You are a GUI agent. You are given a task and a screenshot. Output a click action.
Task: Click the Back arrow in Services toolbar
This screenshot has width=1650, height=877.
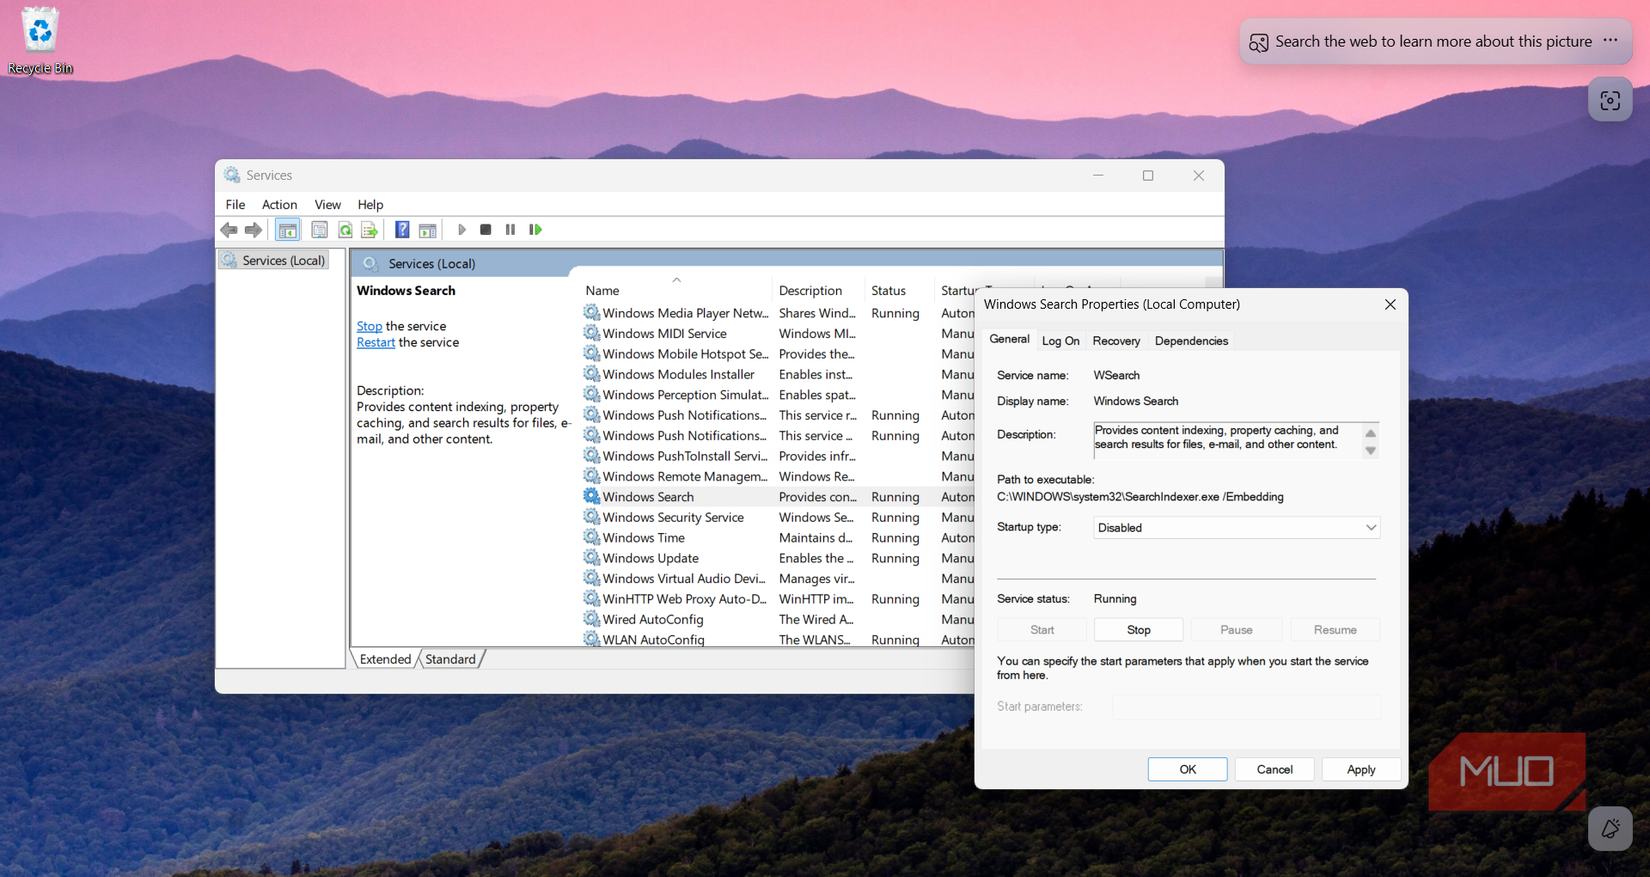(x=229, y=230)
